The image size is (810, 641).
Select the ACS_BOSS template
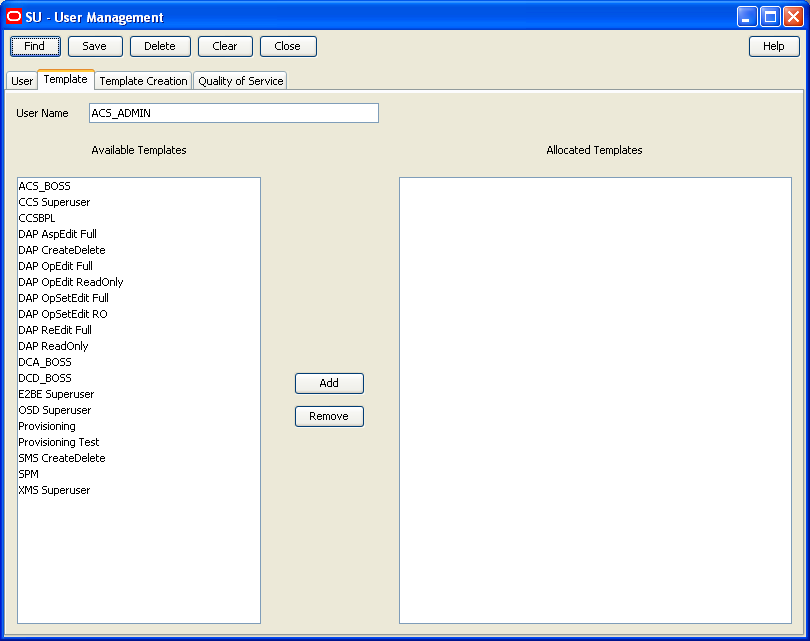tap(44, 186)
